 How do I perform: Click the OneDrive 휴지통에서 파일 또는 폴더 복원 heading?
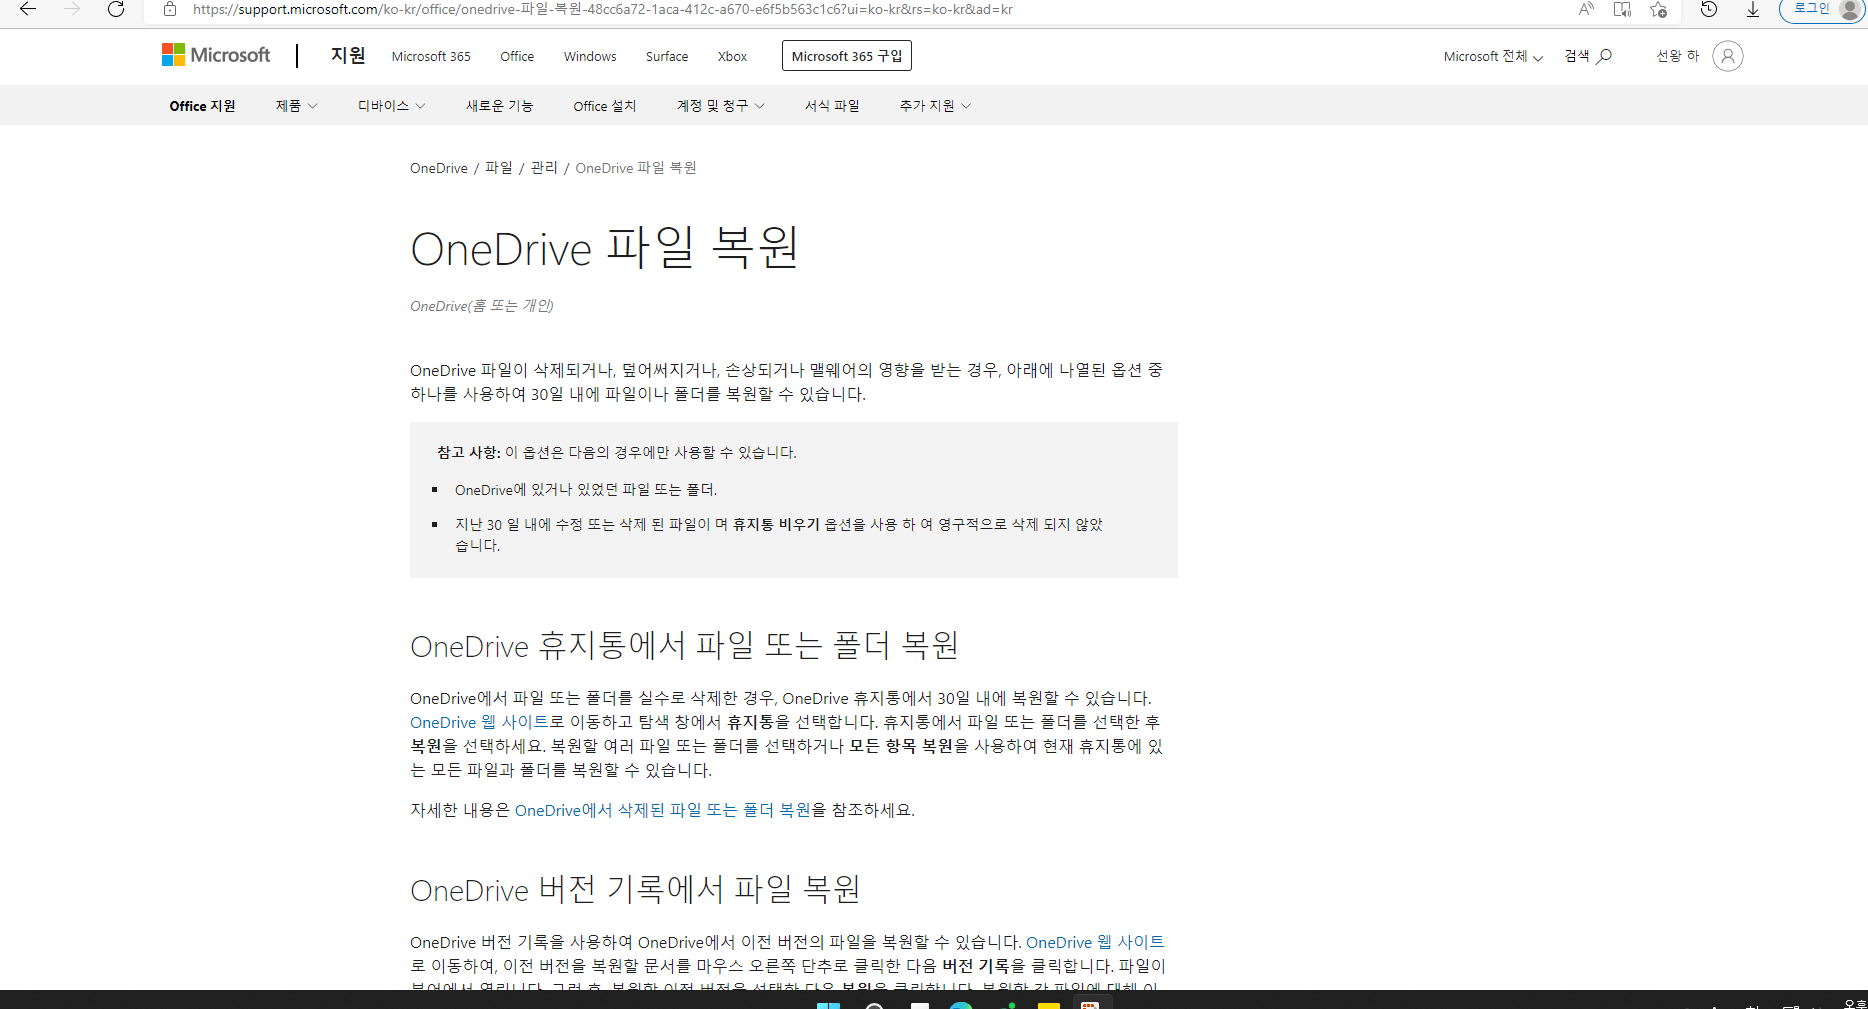point(685,645)
